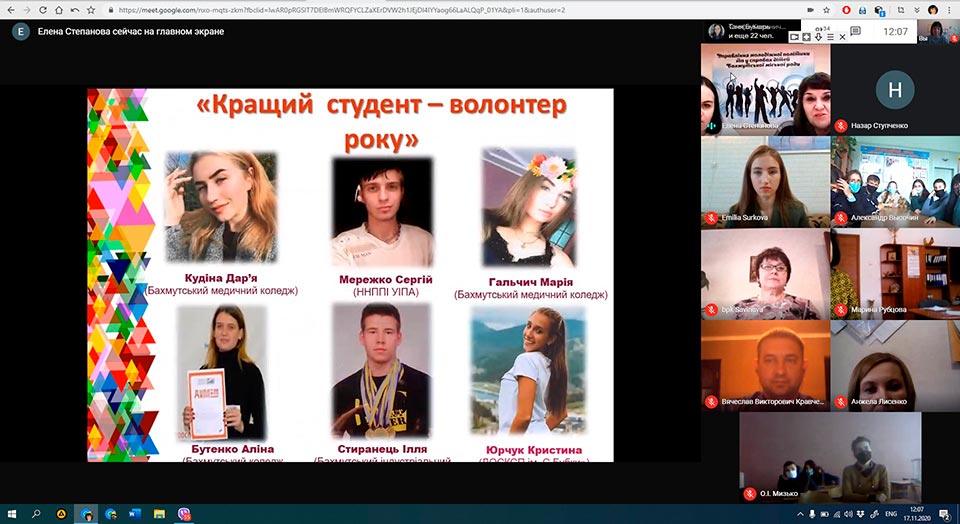Open the Windows Start menu

[11, 514]
